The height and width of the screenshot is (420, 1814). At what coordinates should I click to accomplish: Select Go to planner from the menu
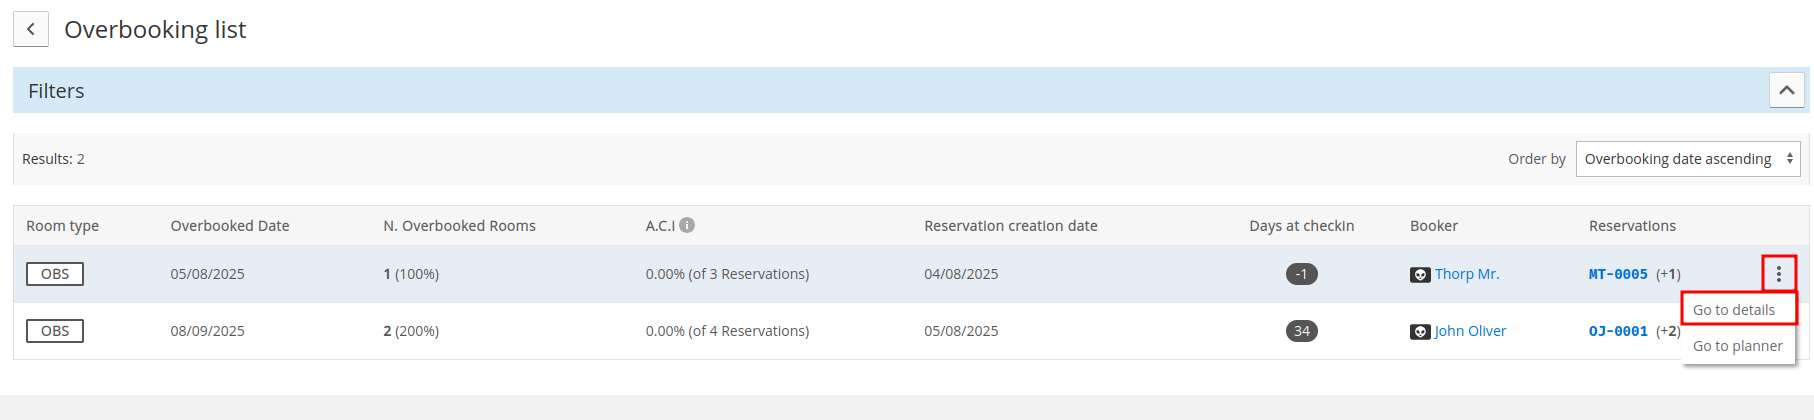coord(1738,346)
